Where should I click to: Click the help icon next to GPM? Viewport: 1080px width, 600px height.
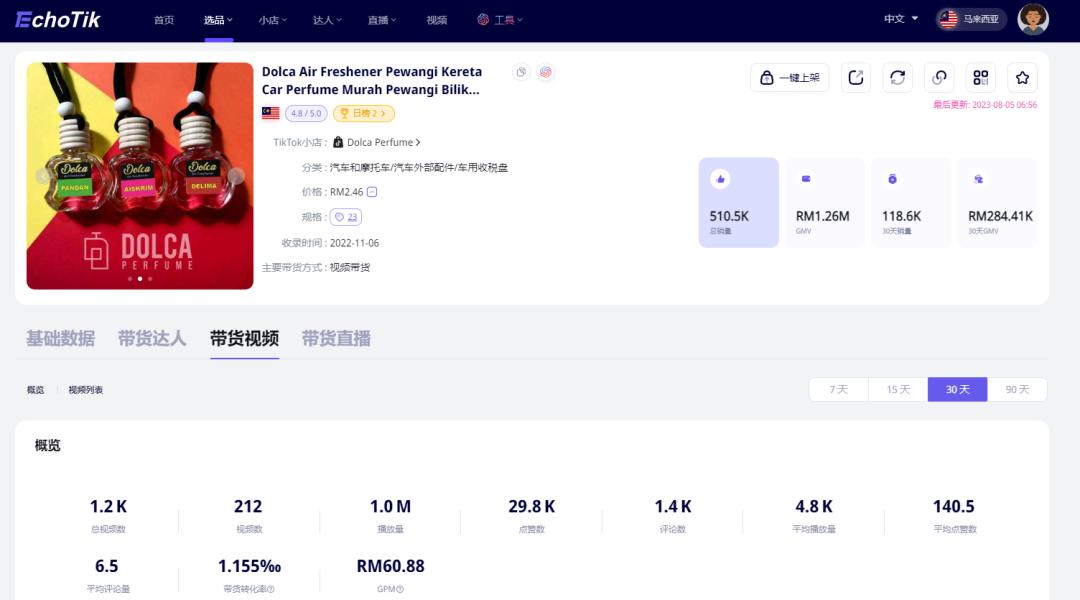point(400,589)
